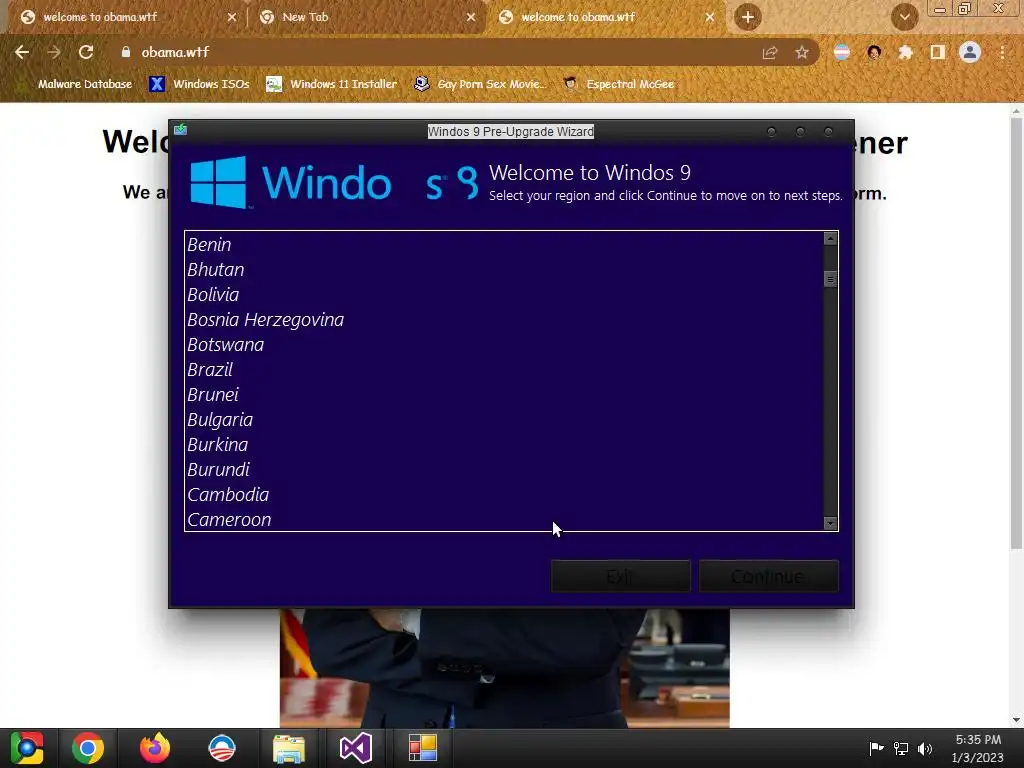Bookmark this page with star icon

[x=801, y=53]
